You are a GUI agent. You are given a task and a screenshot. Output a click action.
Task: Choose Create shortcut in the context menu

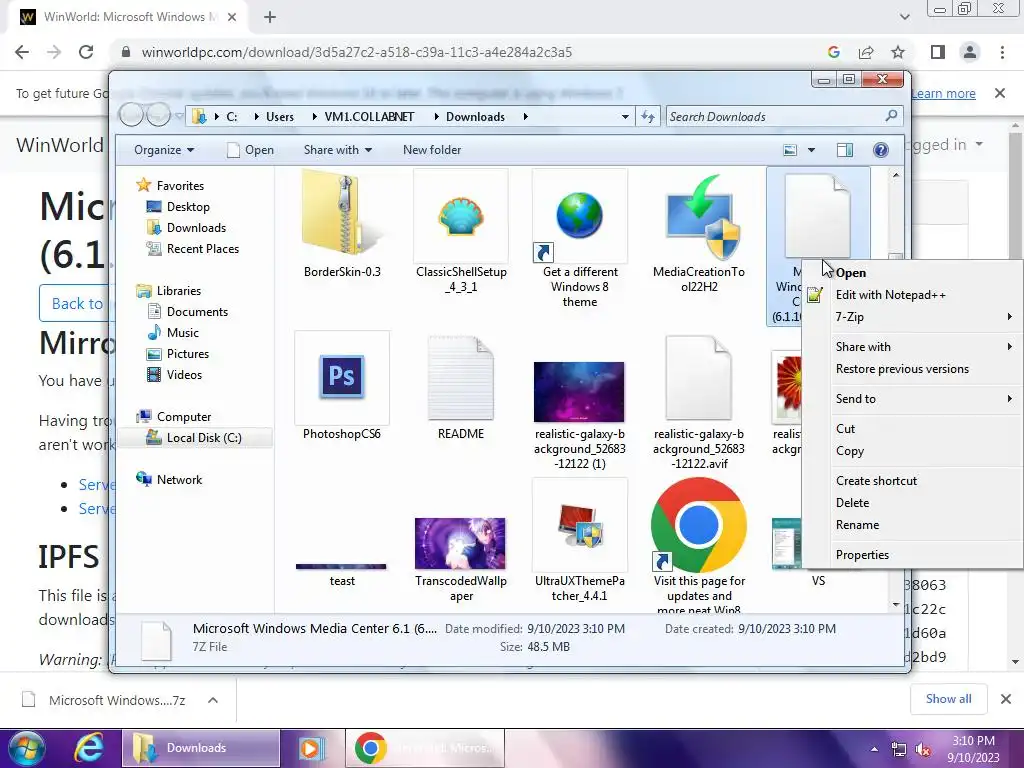pos(912,481)
